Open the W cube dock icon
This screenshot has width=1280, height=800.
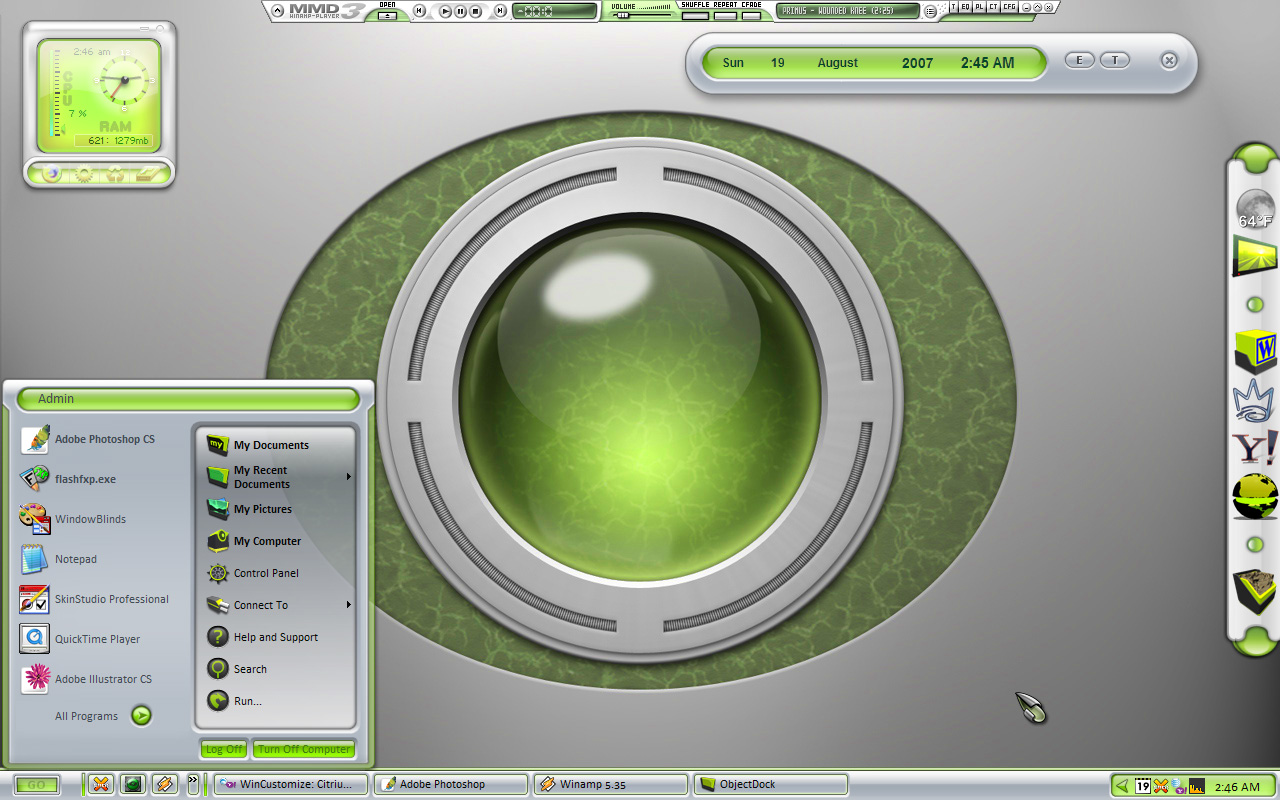pyautogui.click(x=1256, y=351)
